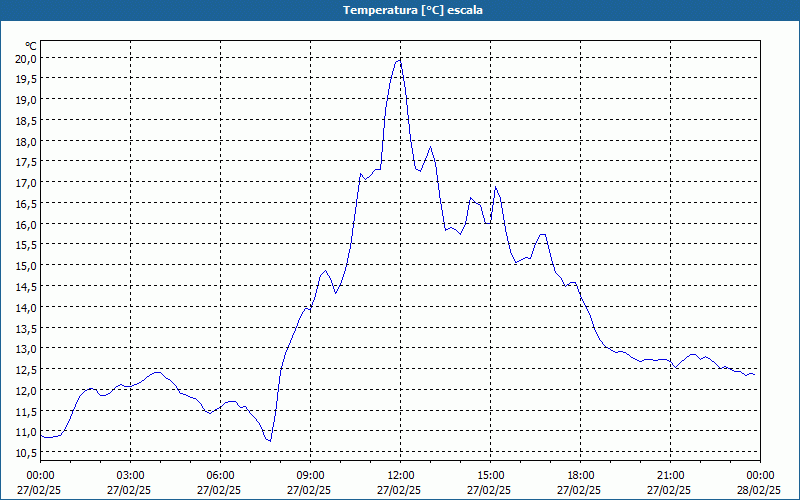Select the 11,0 temperature tick label
Screen dimensions: 800x500
(x=26, y=432)
